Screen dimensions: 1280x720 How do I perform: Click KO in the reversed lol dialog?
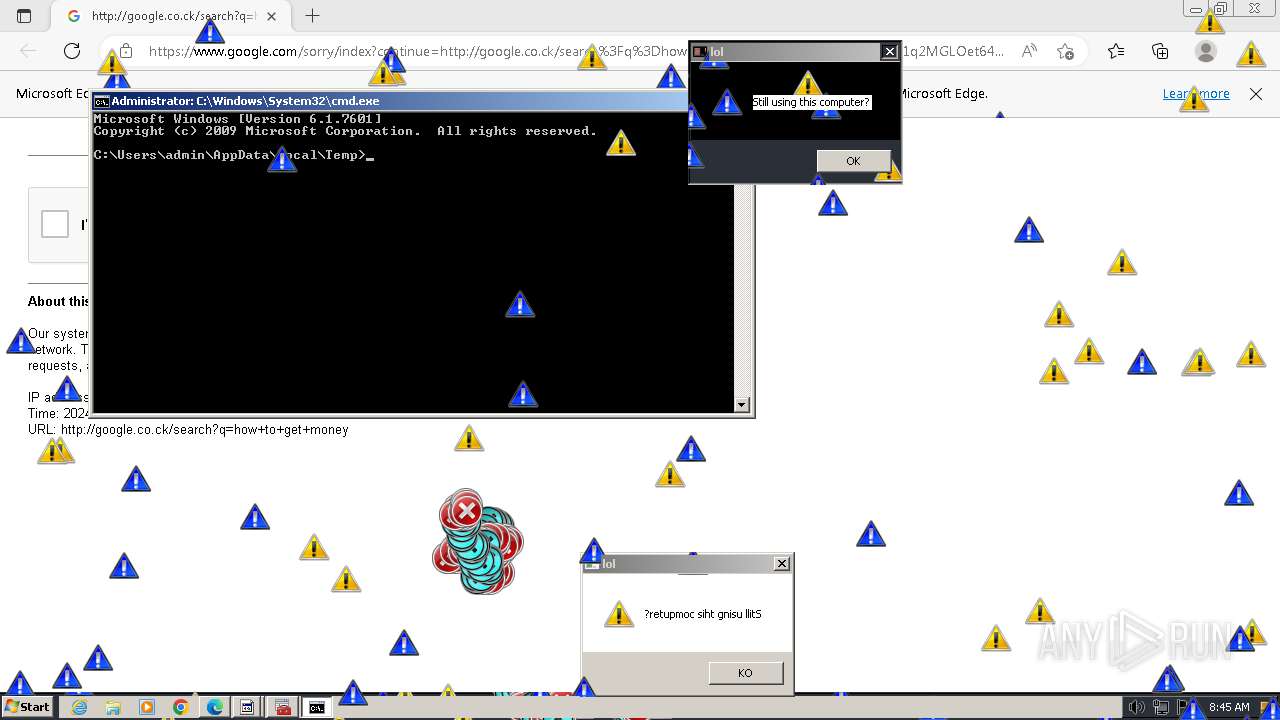click(745, 673)
